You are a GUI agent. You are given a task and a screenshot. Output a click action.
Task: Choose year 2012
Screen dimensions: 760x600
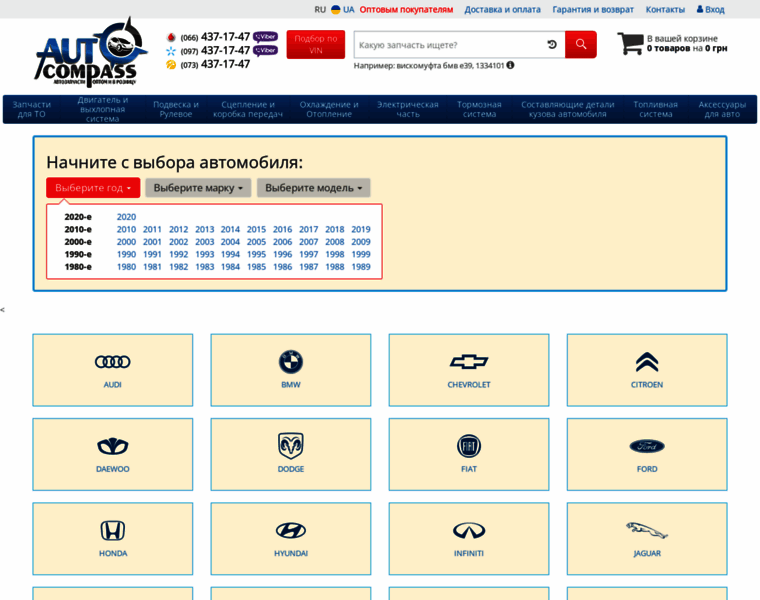pyautogui.click(x=178, y=229)
